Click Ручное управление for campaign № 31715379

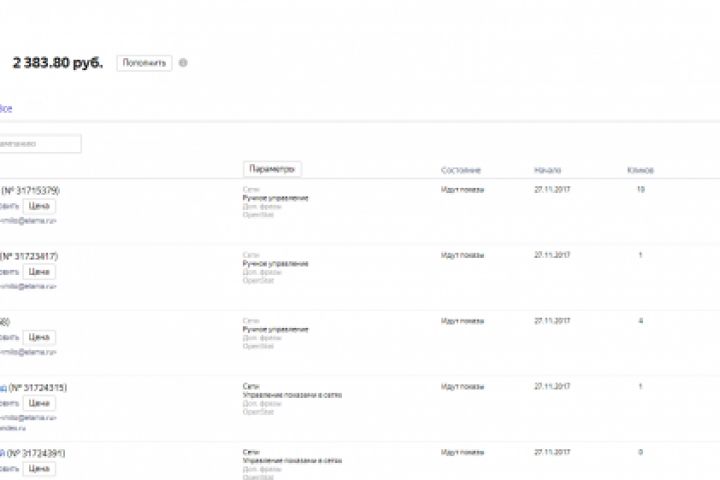[276, 198]
